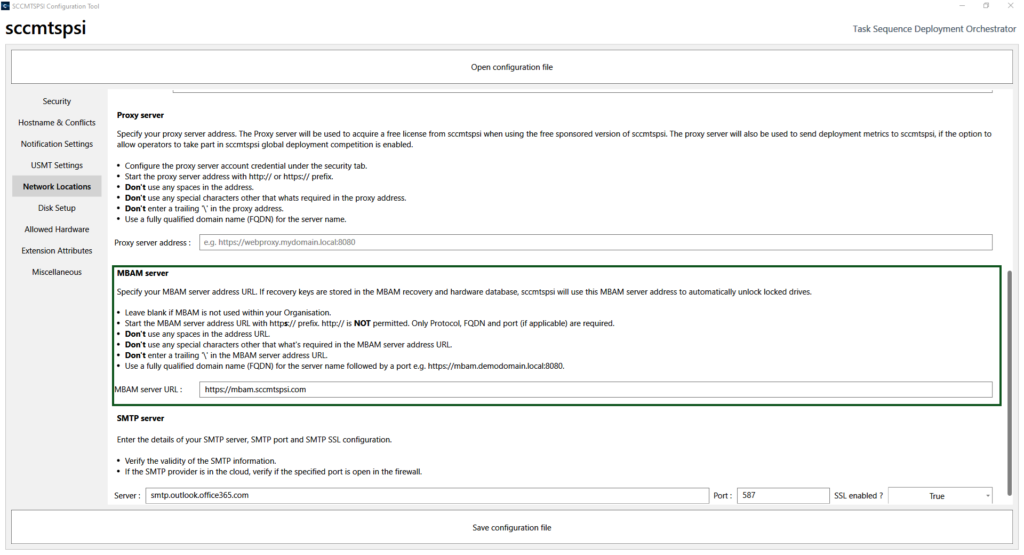Click the SCCMTSPSI app icon in title bar

tap(6, 6)
